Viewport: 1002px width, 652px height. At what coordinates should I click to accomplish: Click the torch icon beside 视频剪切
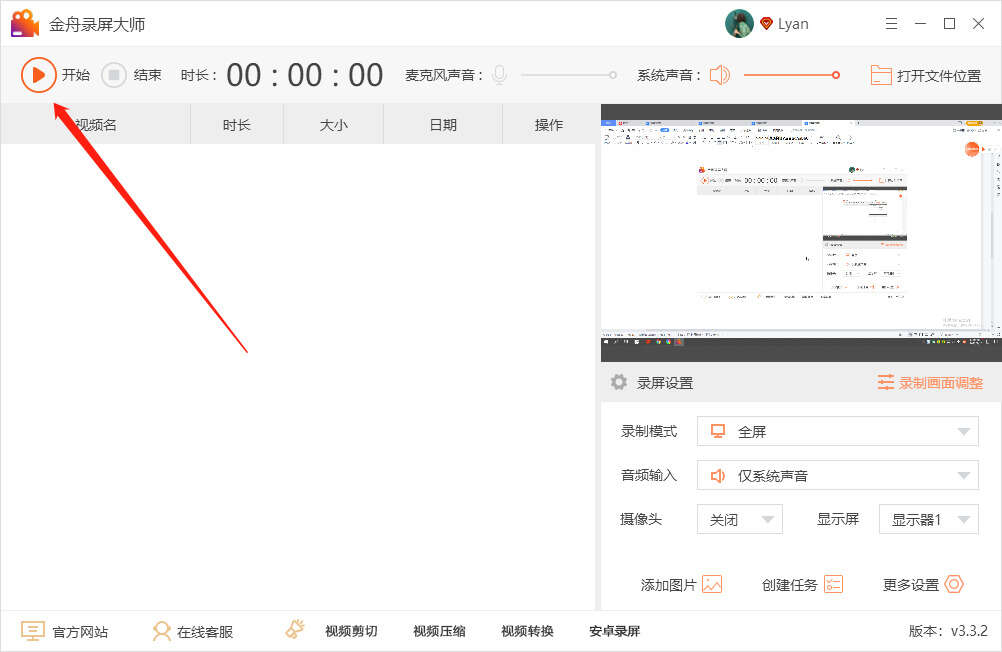(x=295, y=629)
